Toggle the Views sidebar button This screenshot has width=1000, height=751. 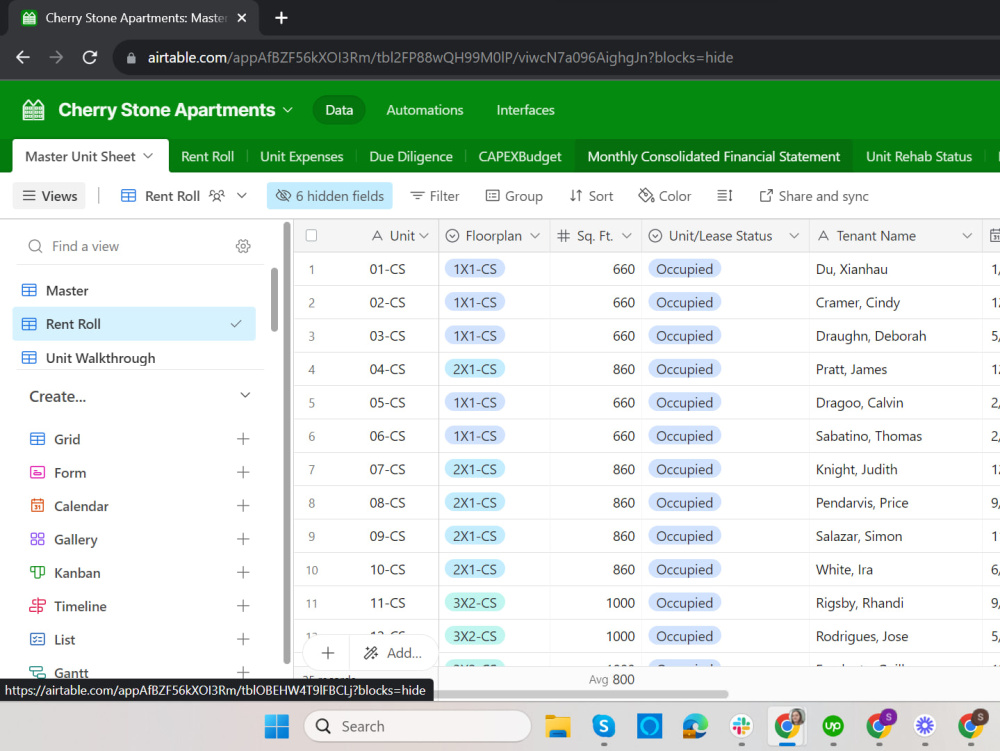(50, 196)
